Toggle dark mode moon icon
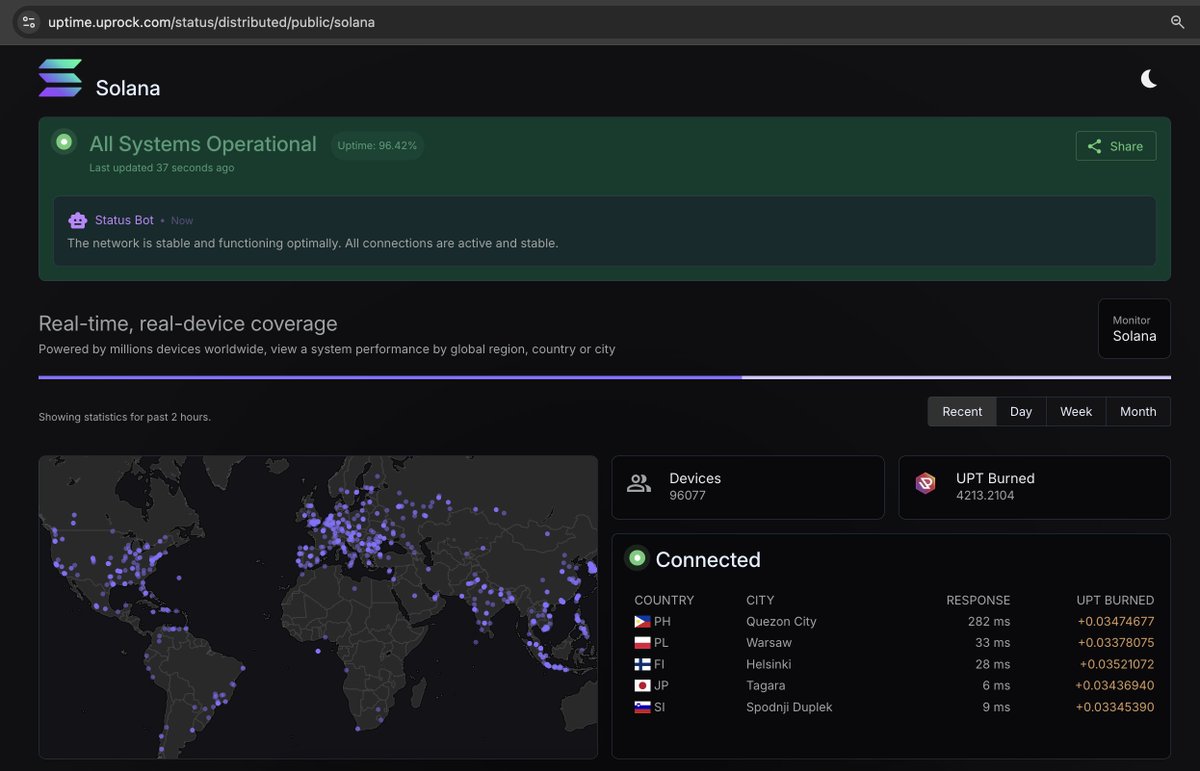The width and height of the screenshot is (1200, 771). (1149, 79)
